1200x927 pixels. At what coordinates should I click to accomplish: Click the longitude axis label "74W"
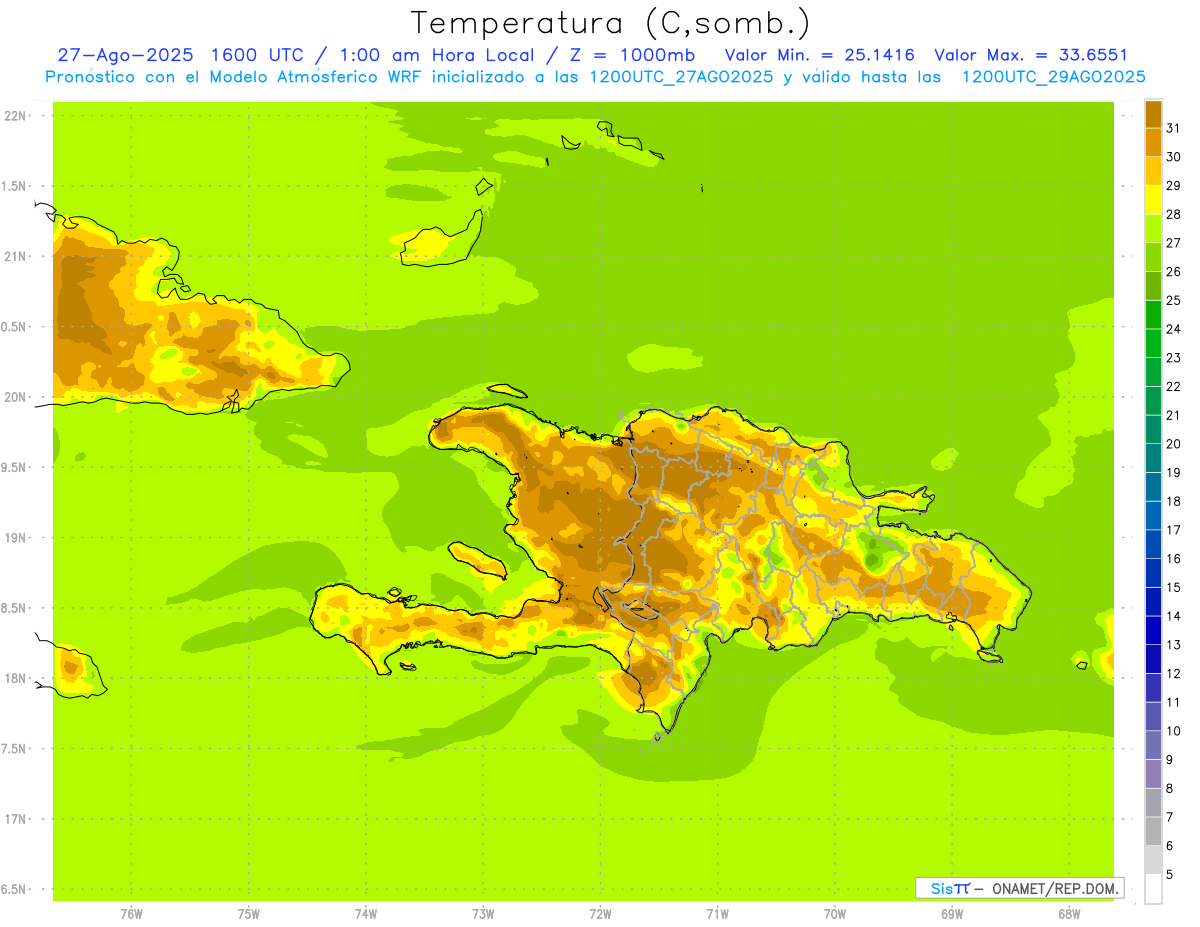pos(366,914)
